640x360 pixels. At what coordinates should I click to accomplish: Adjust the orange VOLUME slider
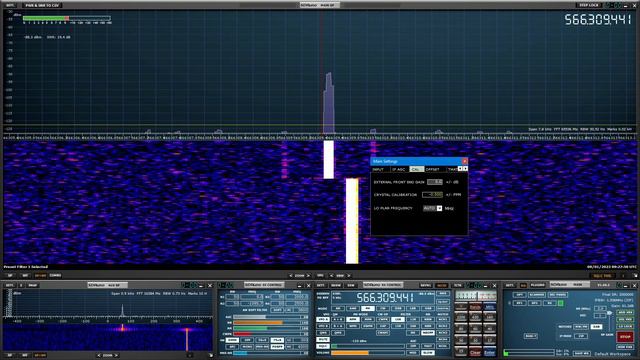368,353
